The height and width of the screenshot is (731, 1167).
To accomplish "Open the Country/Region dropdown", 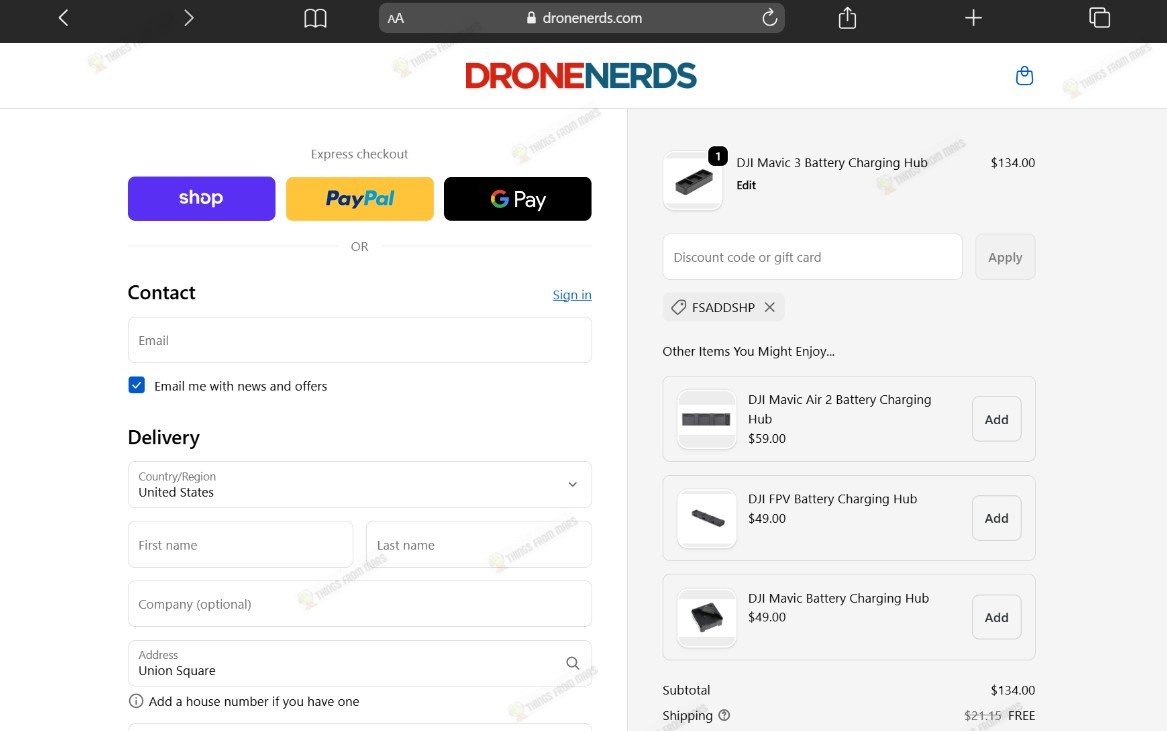I will [x=359, y=485].
